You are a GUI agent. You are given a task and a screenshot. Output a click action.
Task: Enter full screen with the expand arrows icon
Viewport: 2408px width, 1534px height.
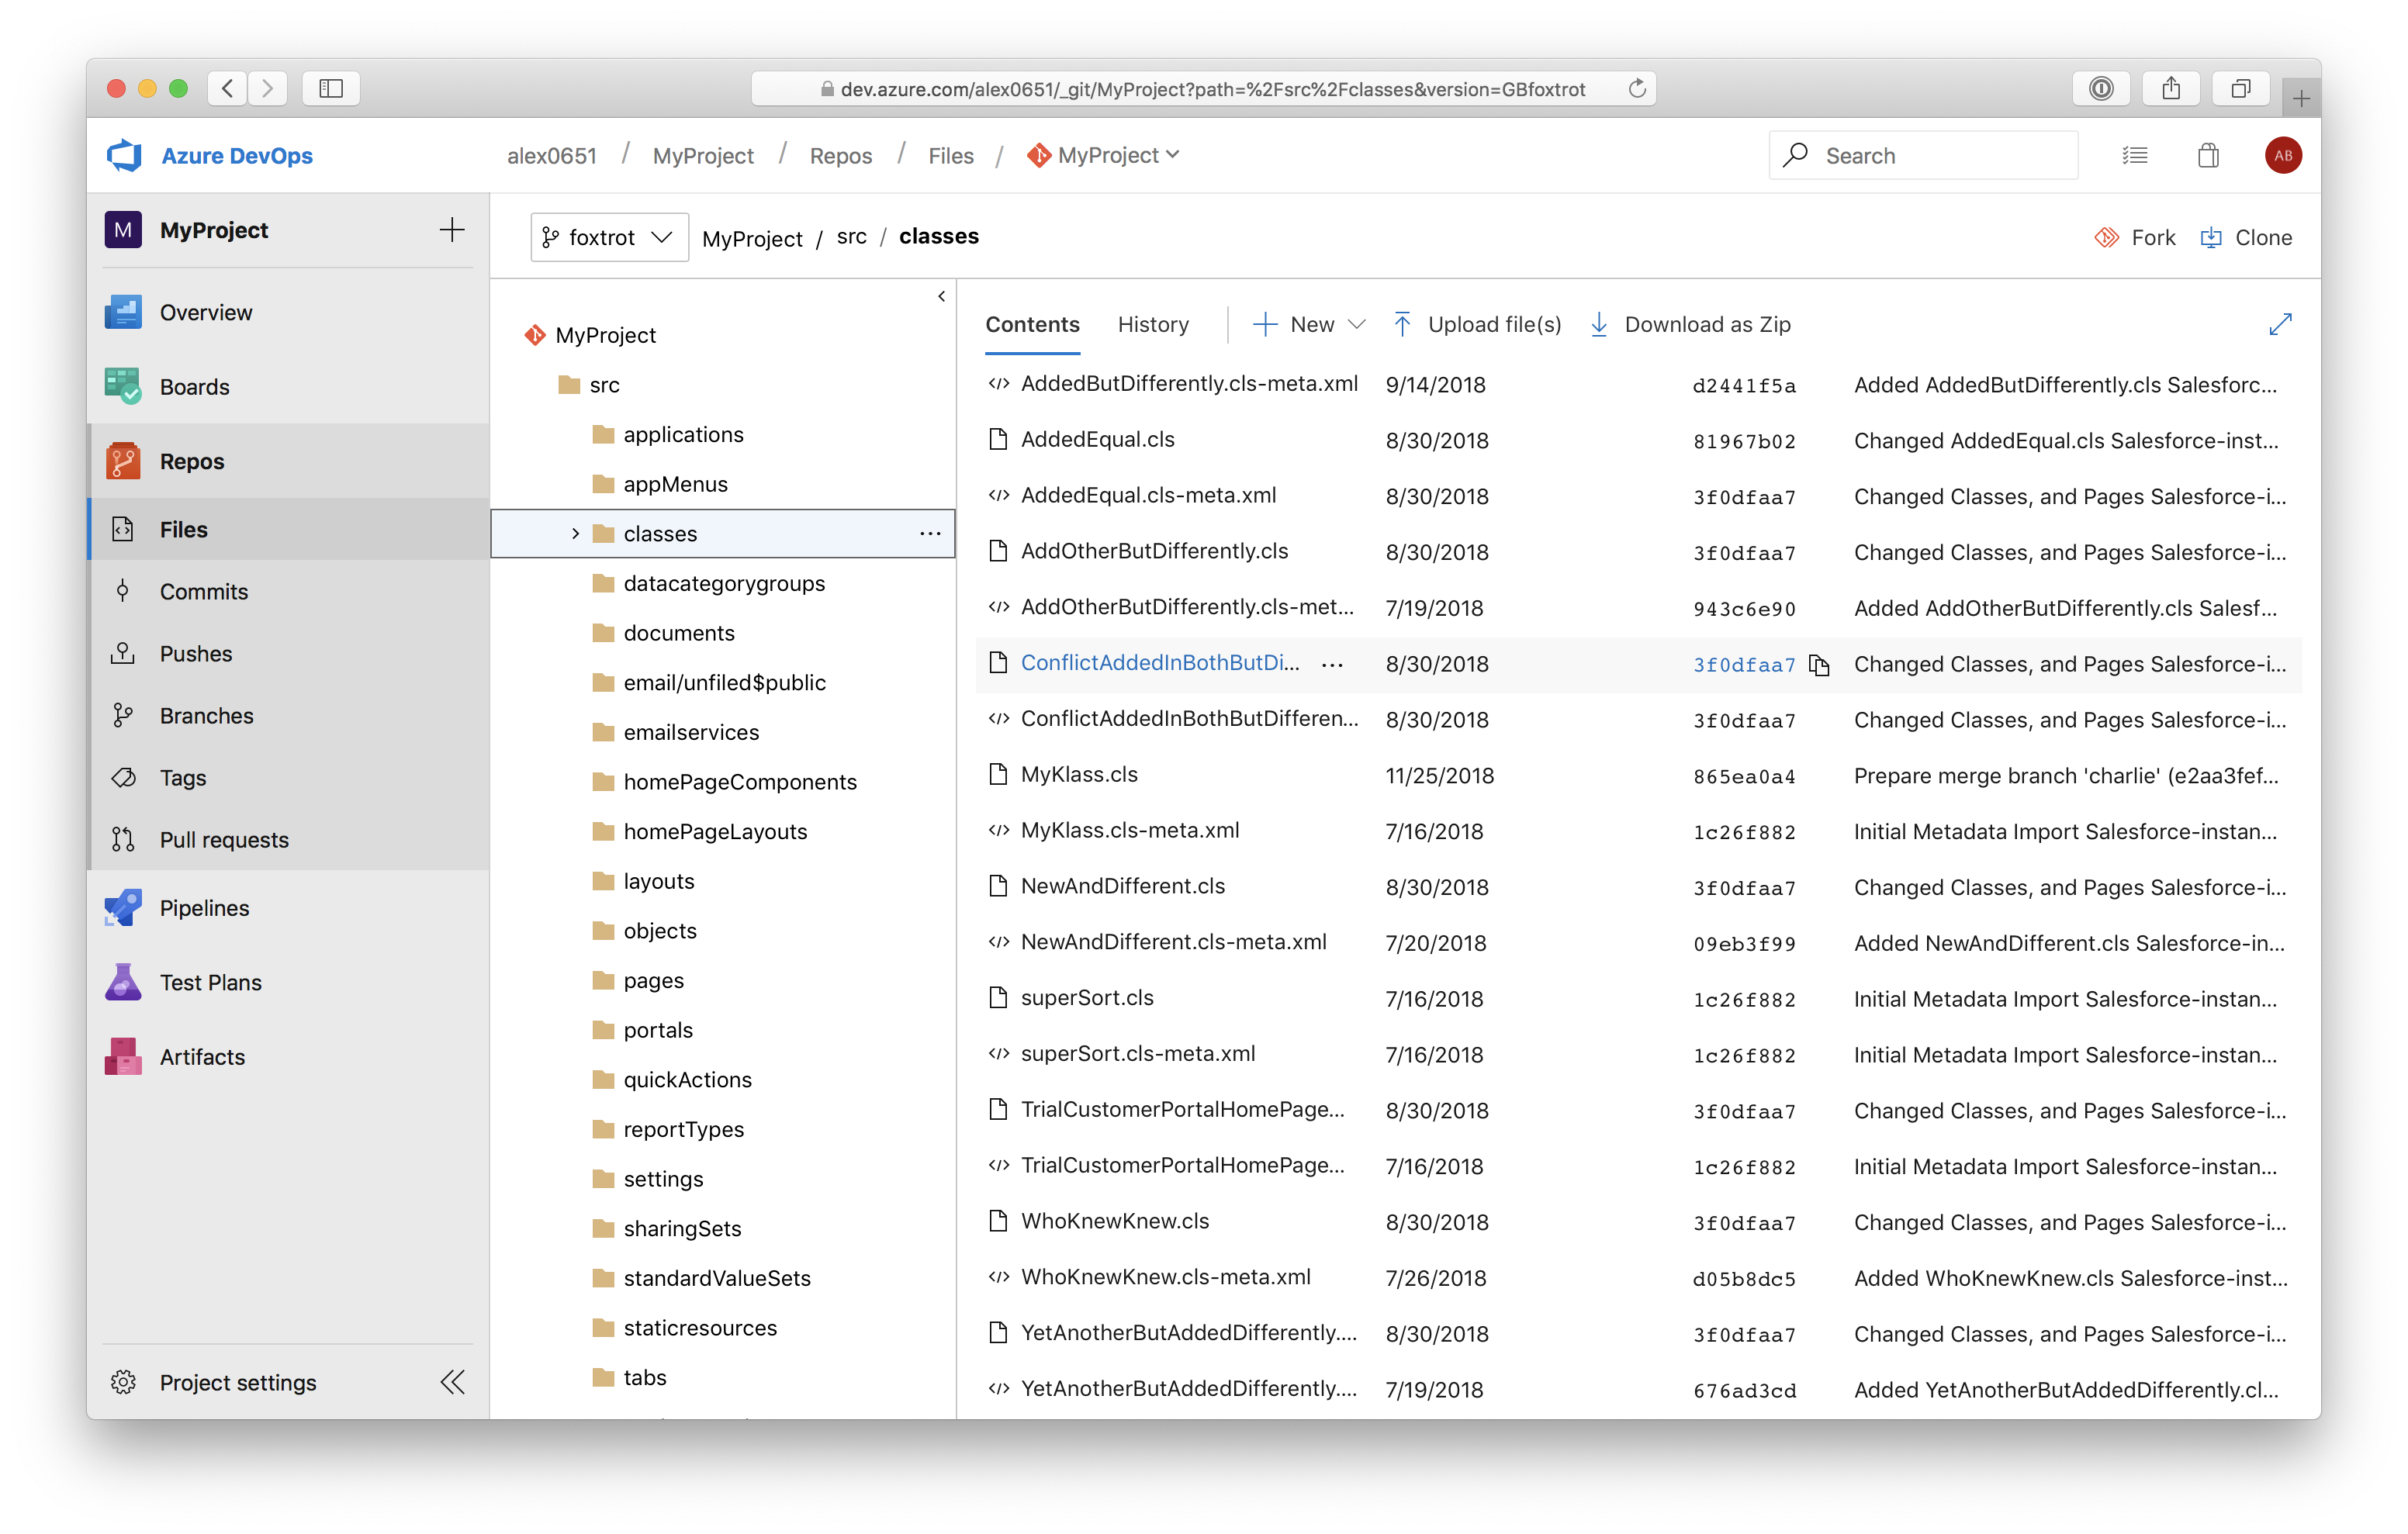[x=2280, y=324]
